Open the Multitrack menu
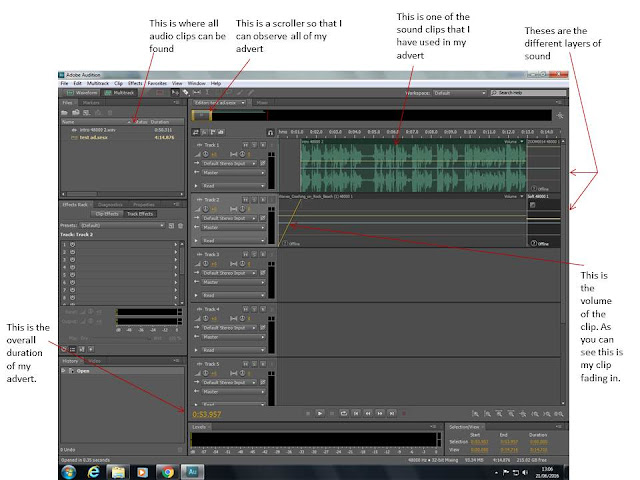The width and height of the screenshot is (640, 480). click(x=98, y=83)
